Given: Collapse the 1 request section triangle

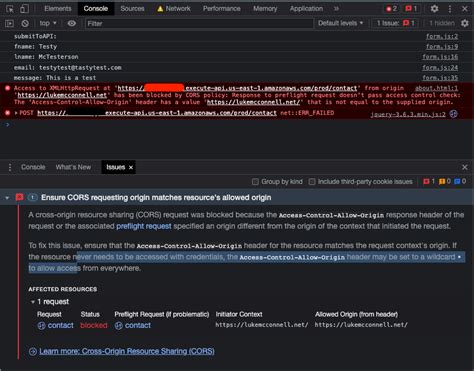Looking at the screenshot, I should point(33,302).
